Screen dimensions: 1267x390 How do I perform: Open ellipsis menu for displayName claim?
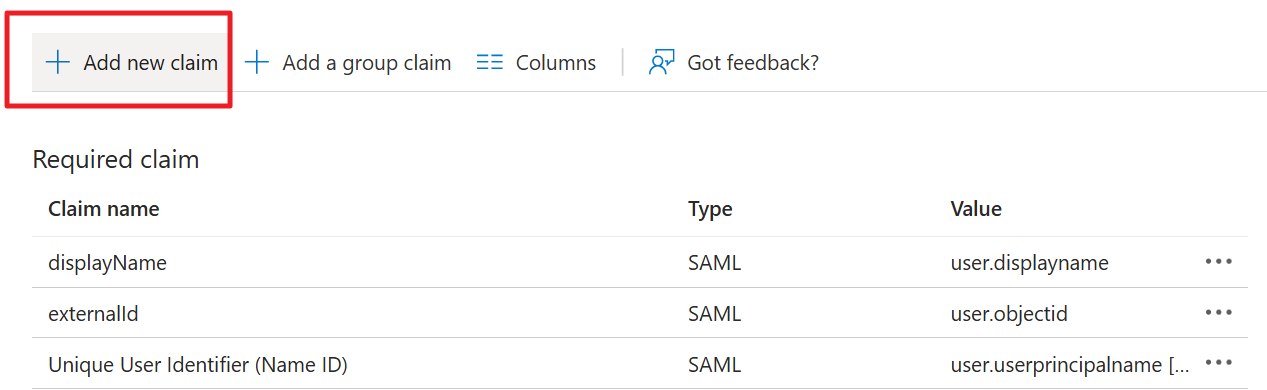[x=1218, y=262]
